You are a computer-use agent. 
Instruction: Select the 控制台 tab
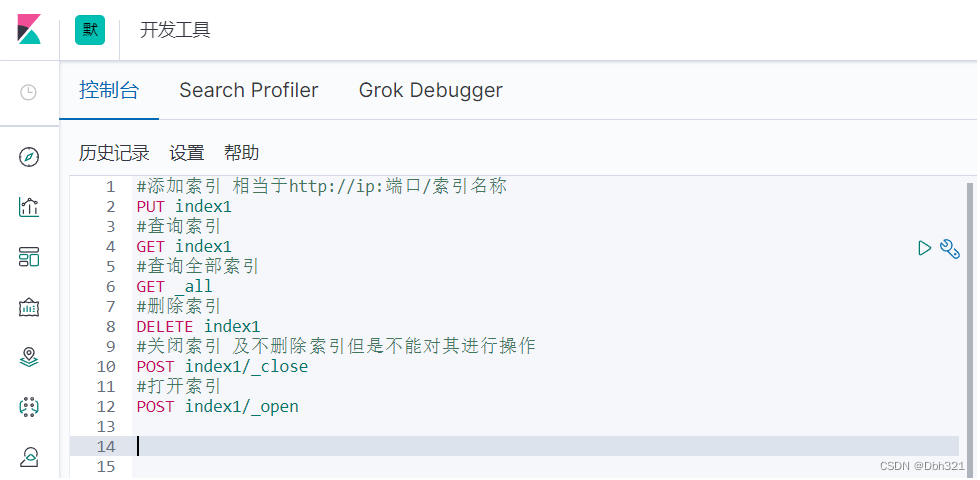pos(109,90)
